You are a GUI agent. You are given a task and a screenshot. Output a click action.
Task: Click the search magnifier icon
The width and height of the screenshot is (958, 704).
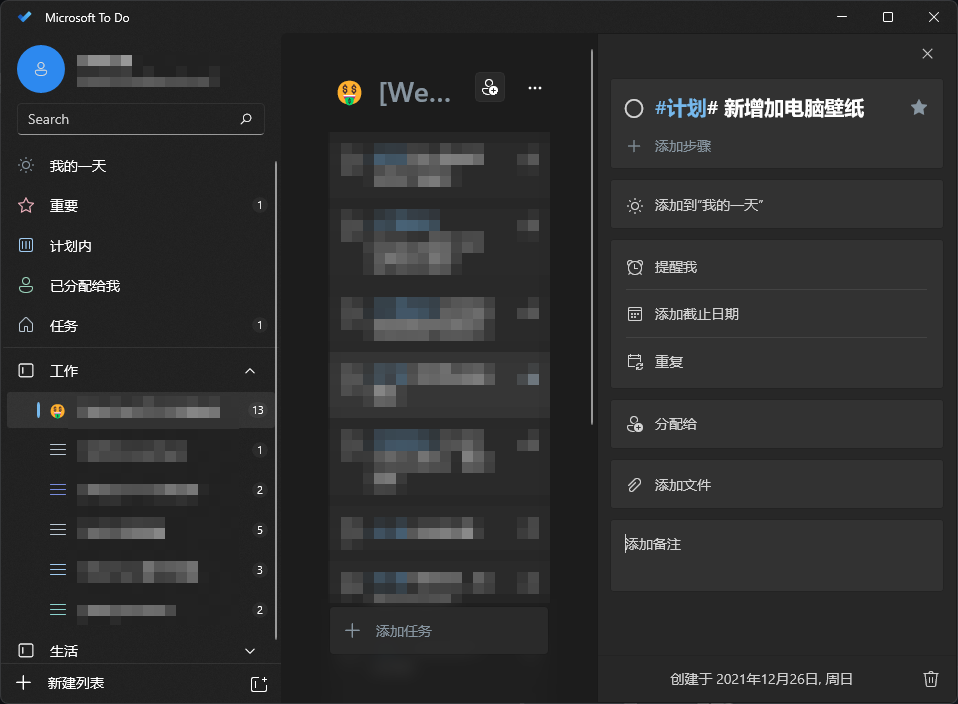(x=246, y=119)
